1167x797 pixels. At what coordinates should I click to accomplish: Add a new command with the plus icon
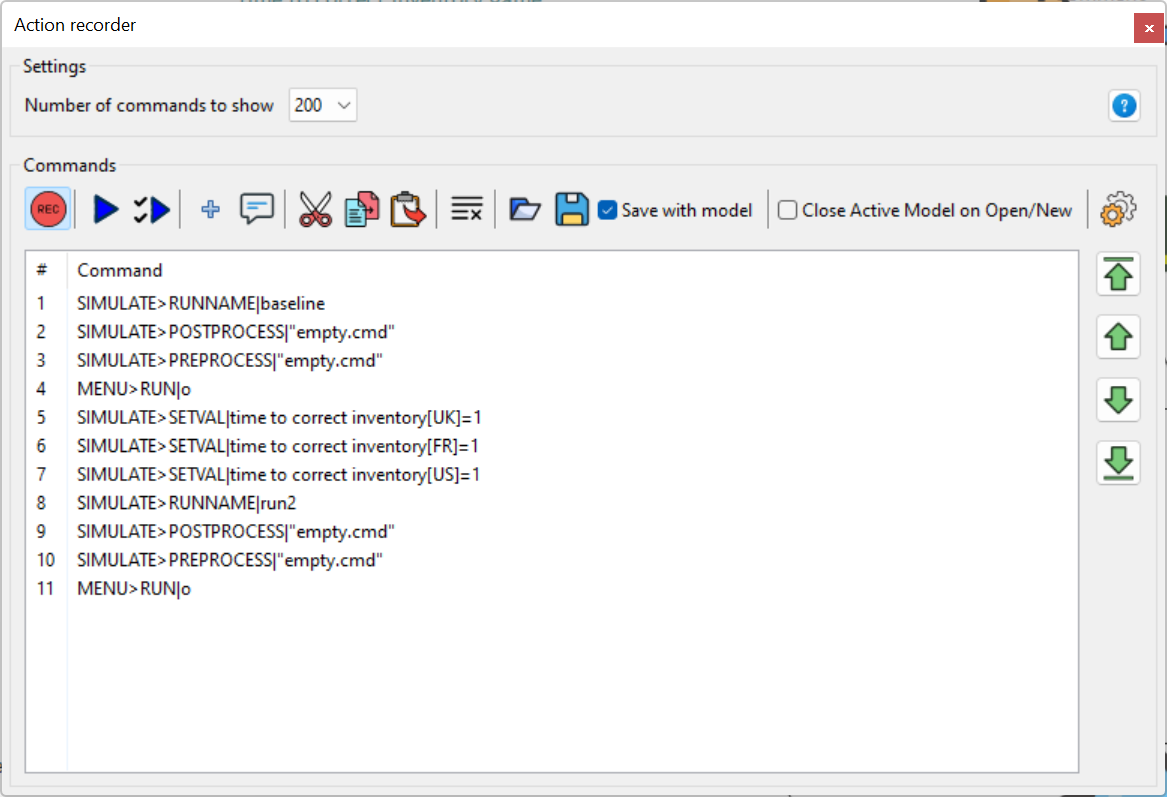[x=210, y=208]
